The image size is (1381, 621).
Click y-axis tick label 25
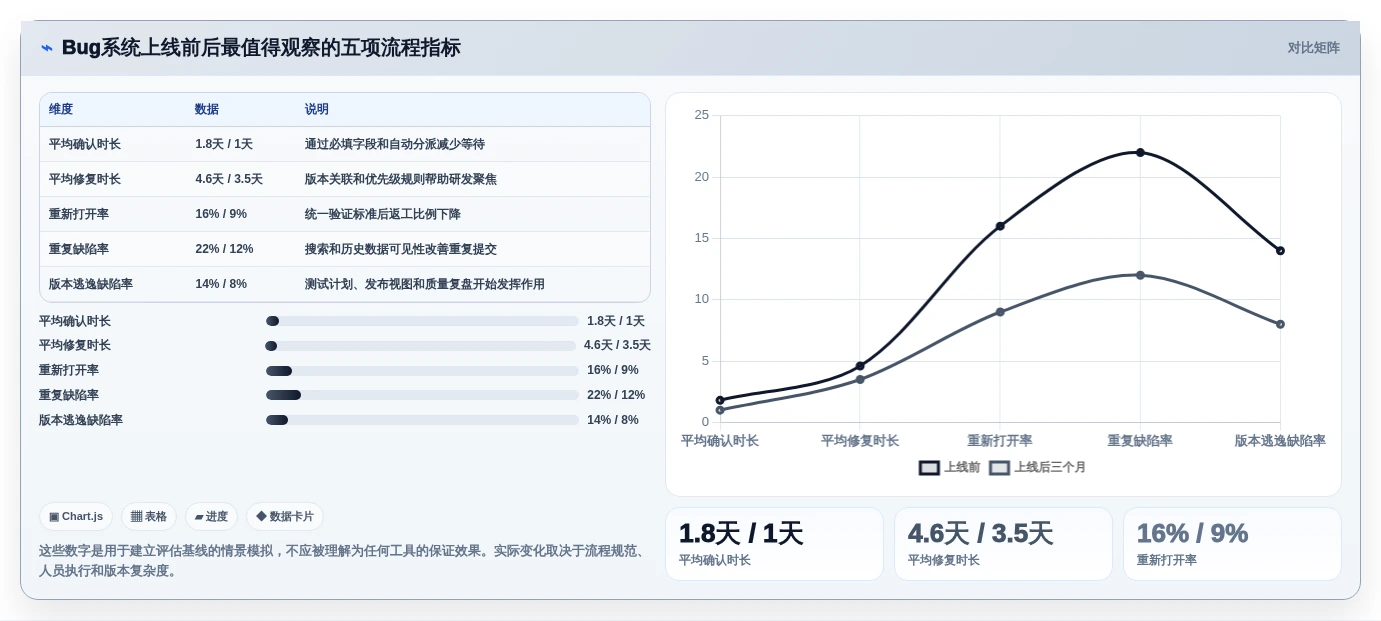pyautogui.click(x=702, y=115)
